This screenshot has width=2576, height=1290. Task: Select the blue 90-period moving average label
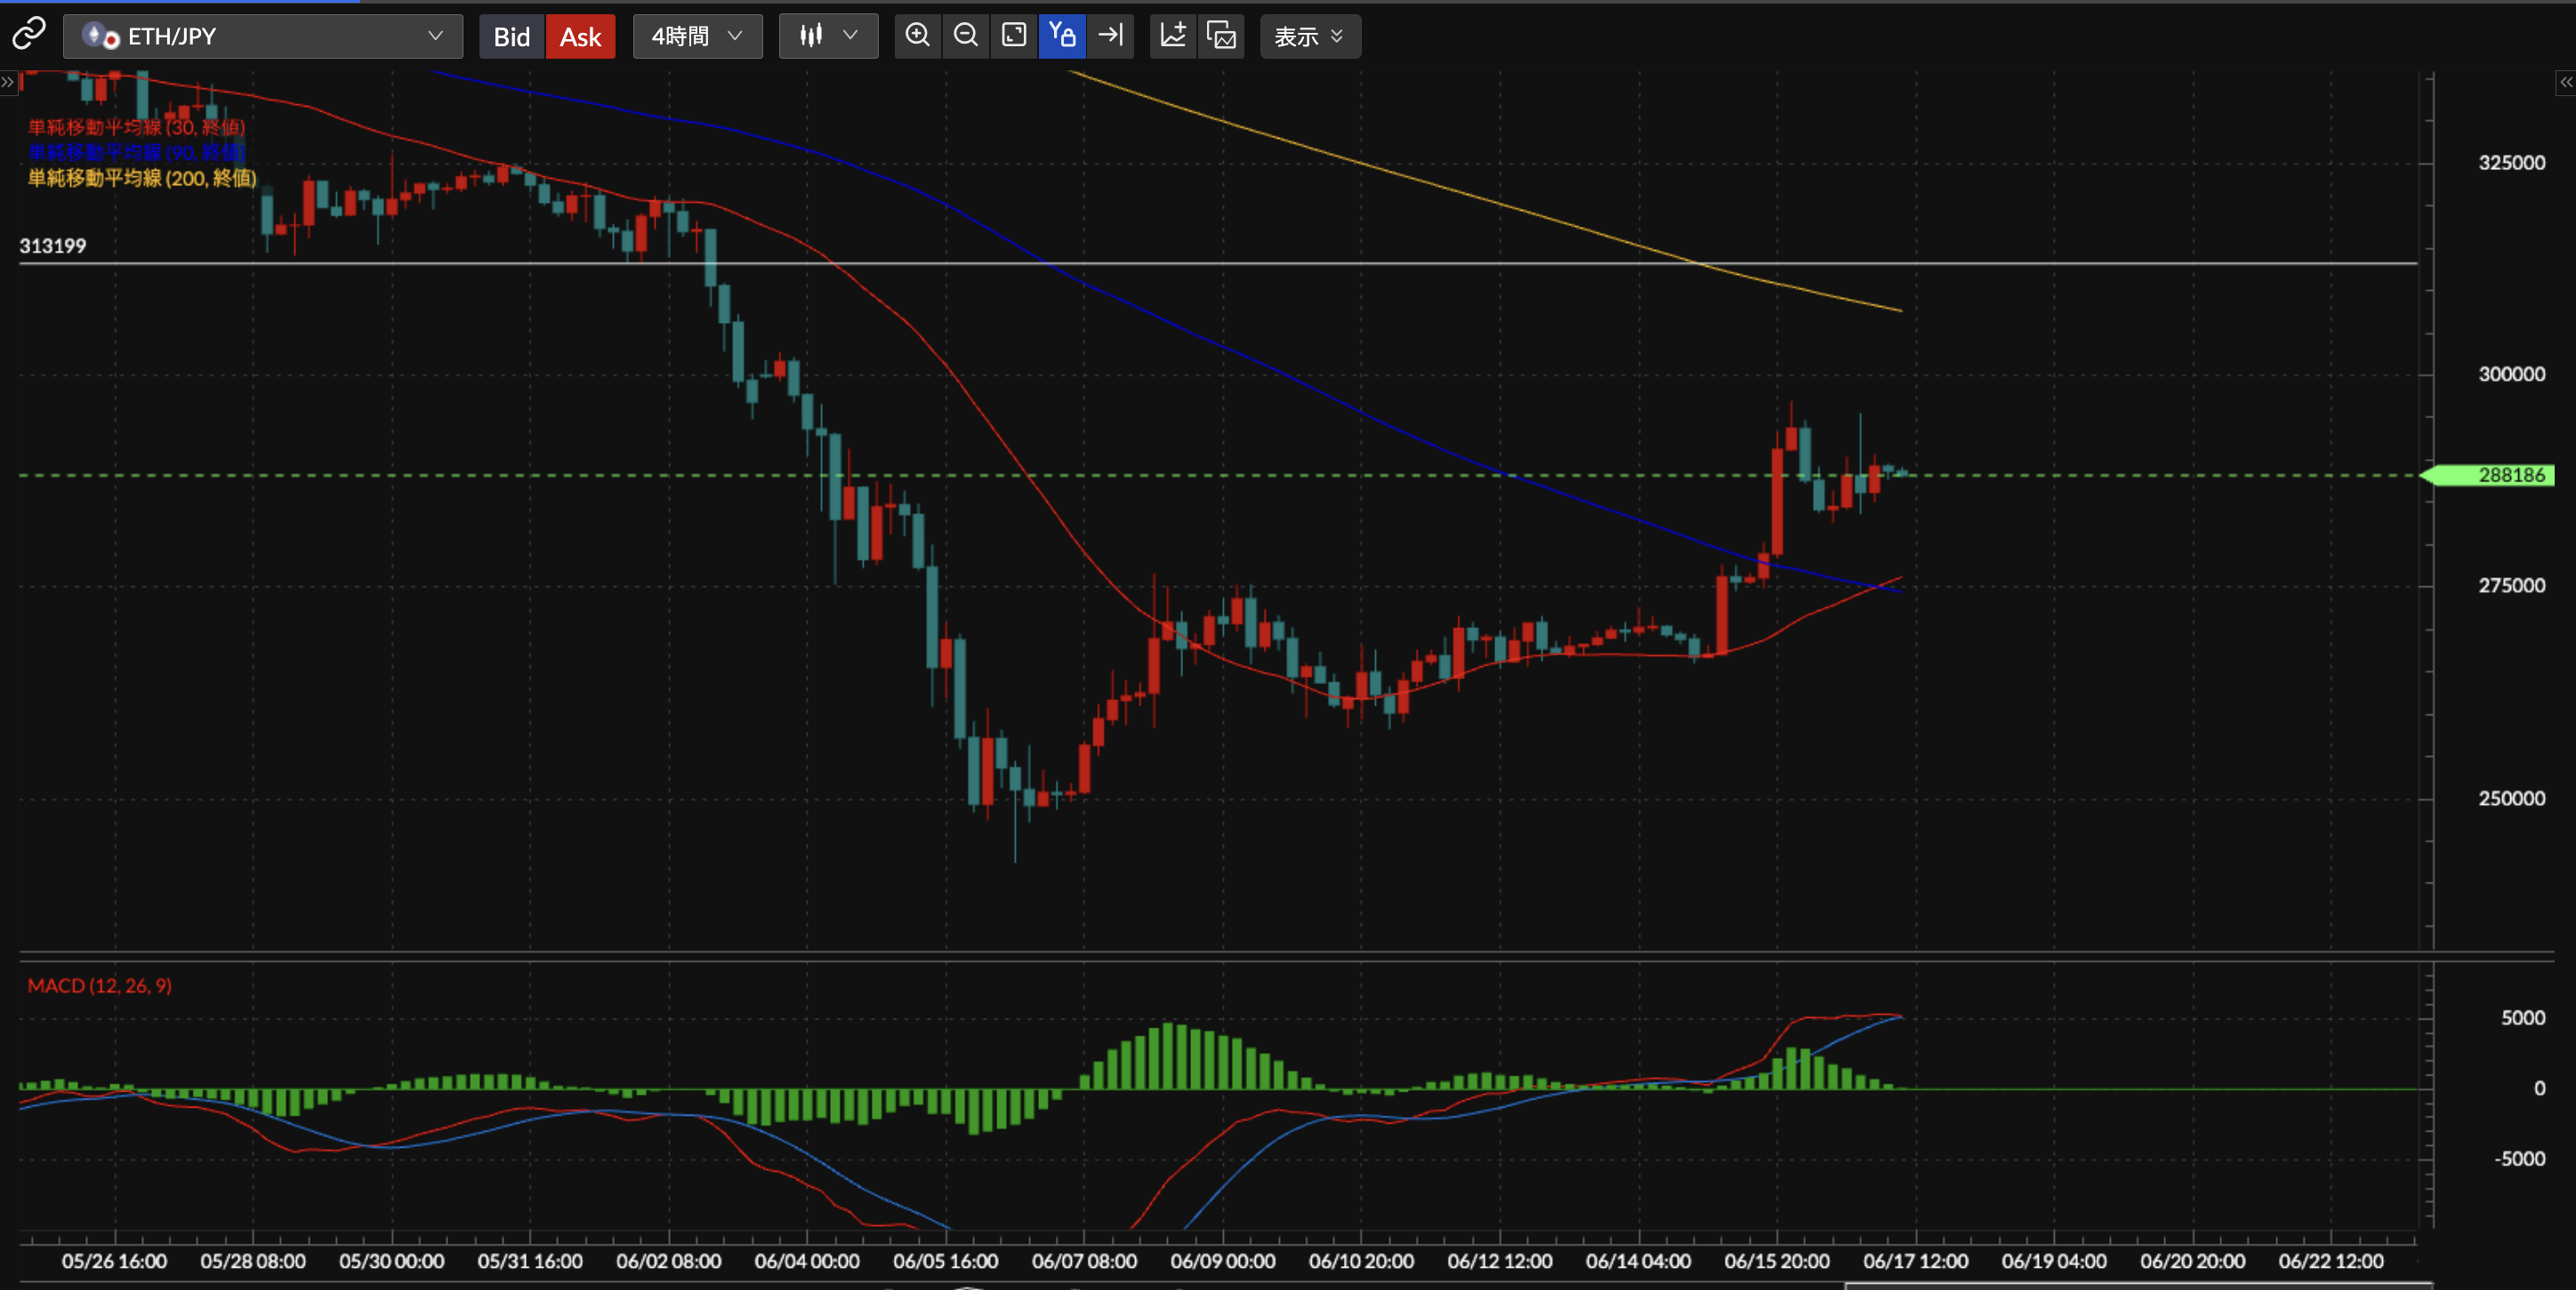(136, 152)
